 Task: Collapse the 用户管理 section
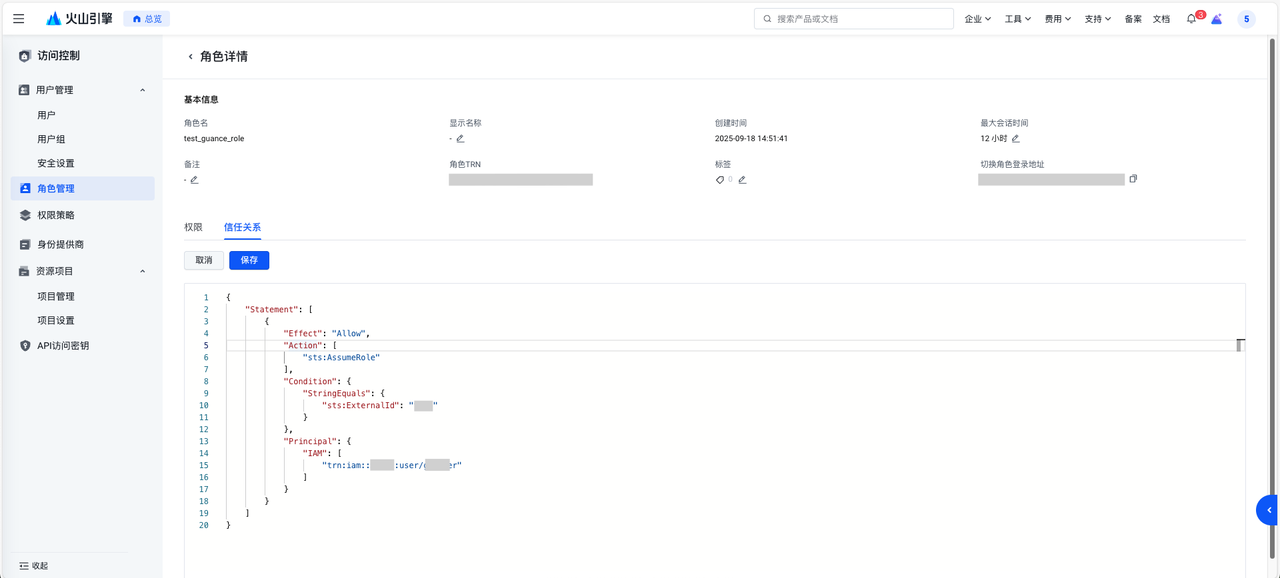click(142, 90)
